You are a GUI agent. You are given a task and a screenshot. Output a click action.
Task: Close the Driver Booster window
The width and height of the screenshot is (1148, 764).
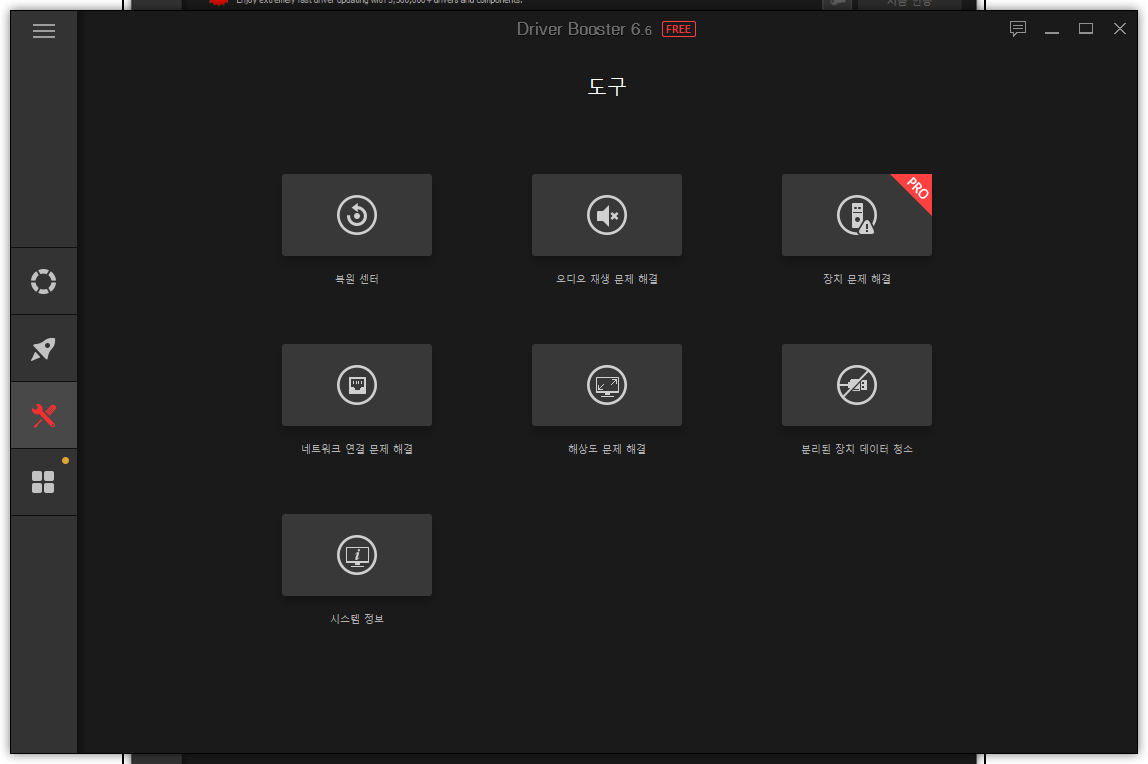[x=1119, y=29]
